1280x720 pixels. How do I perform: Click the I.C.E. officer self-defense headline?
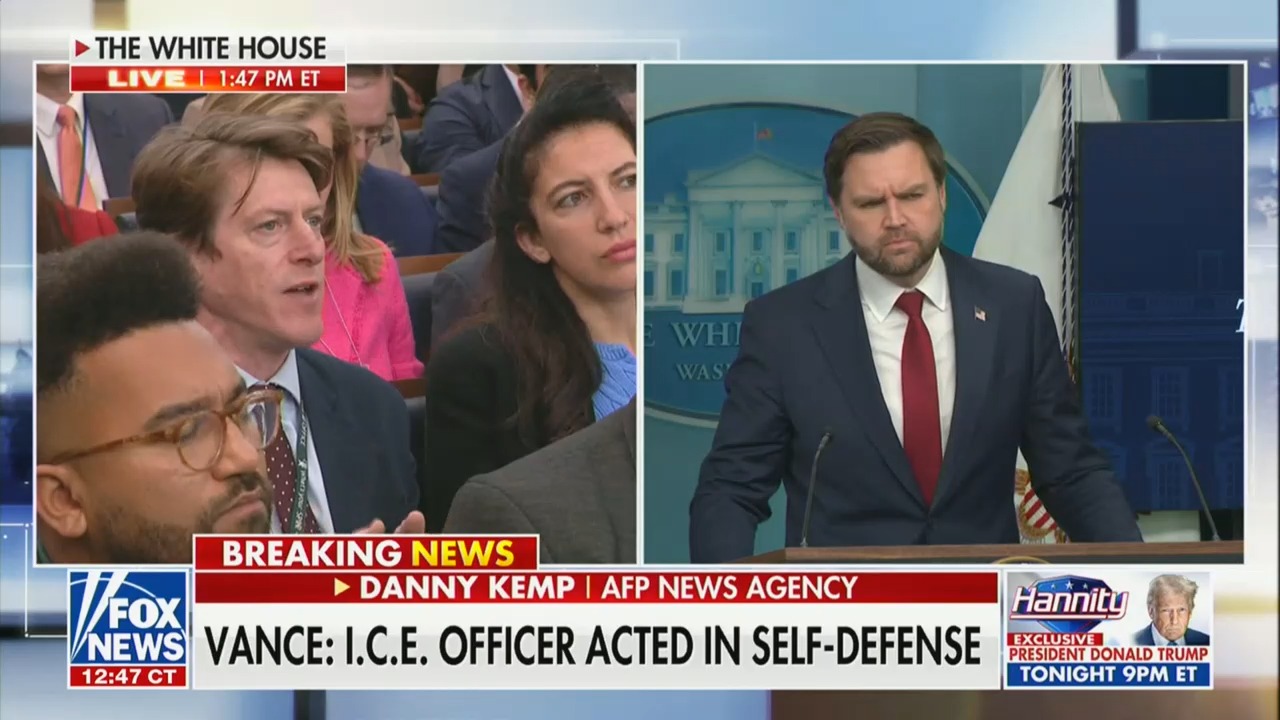[x=592, y=647]
